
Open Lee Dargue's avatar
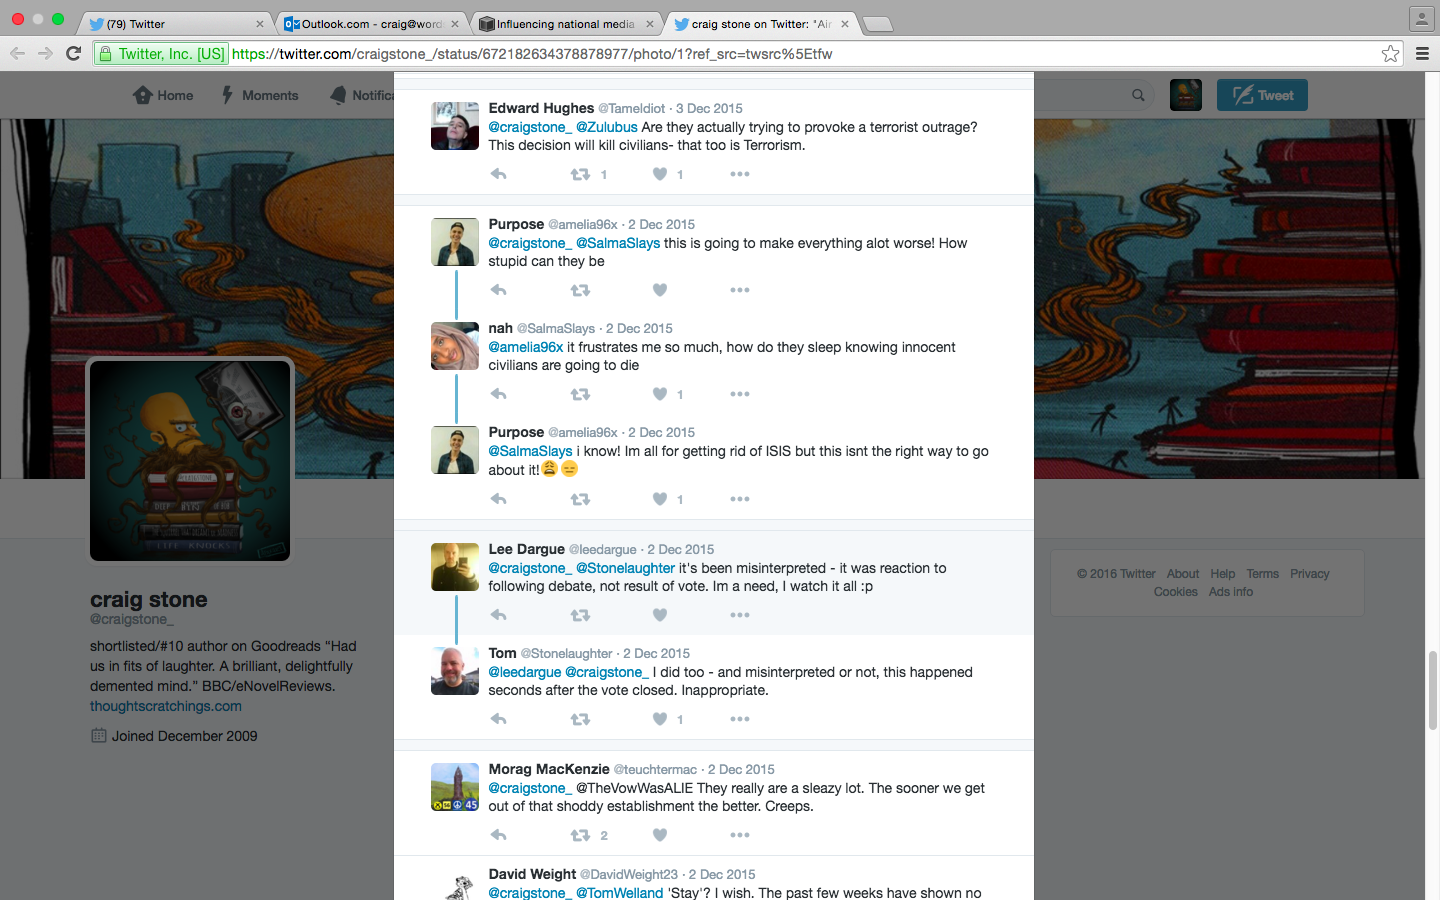[x=455, y=567]
